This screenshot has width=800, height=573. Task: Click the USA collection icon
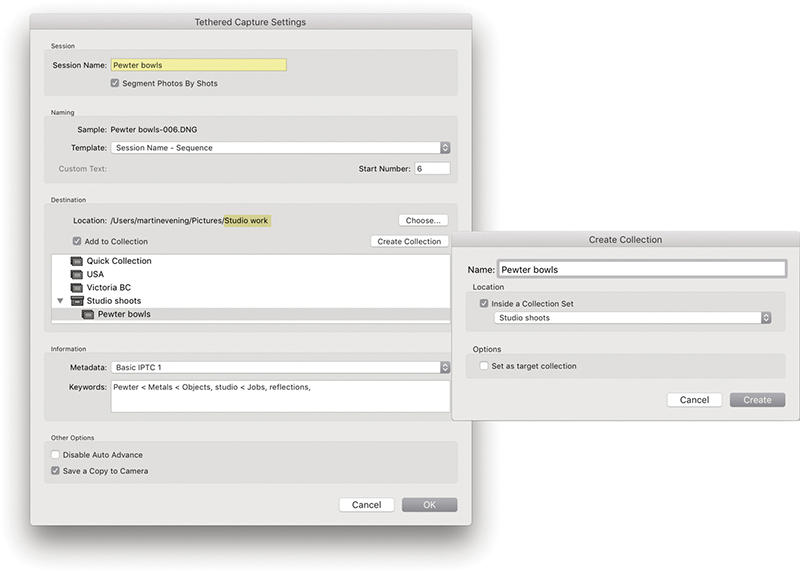(77, 274)
